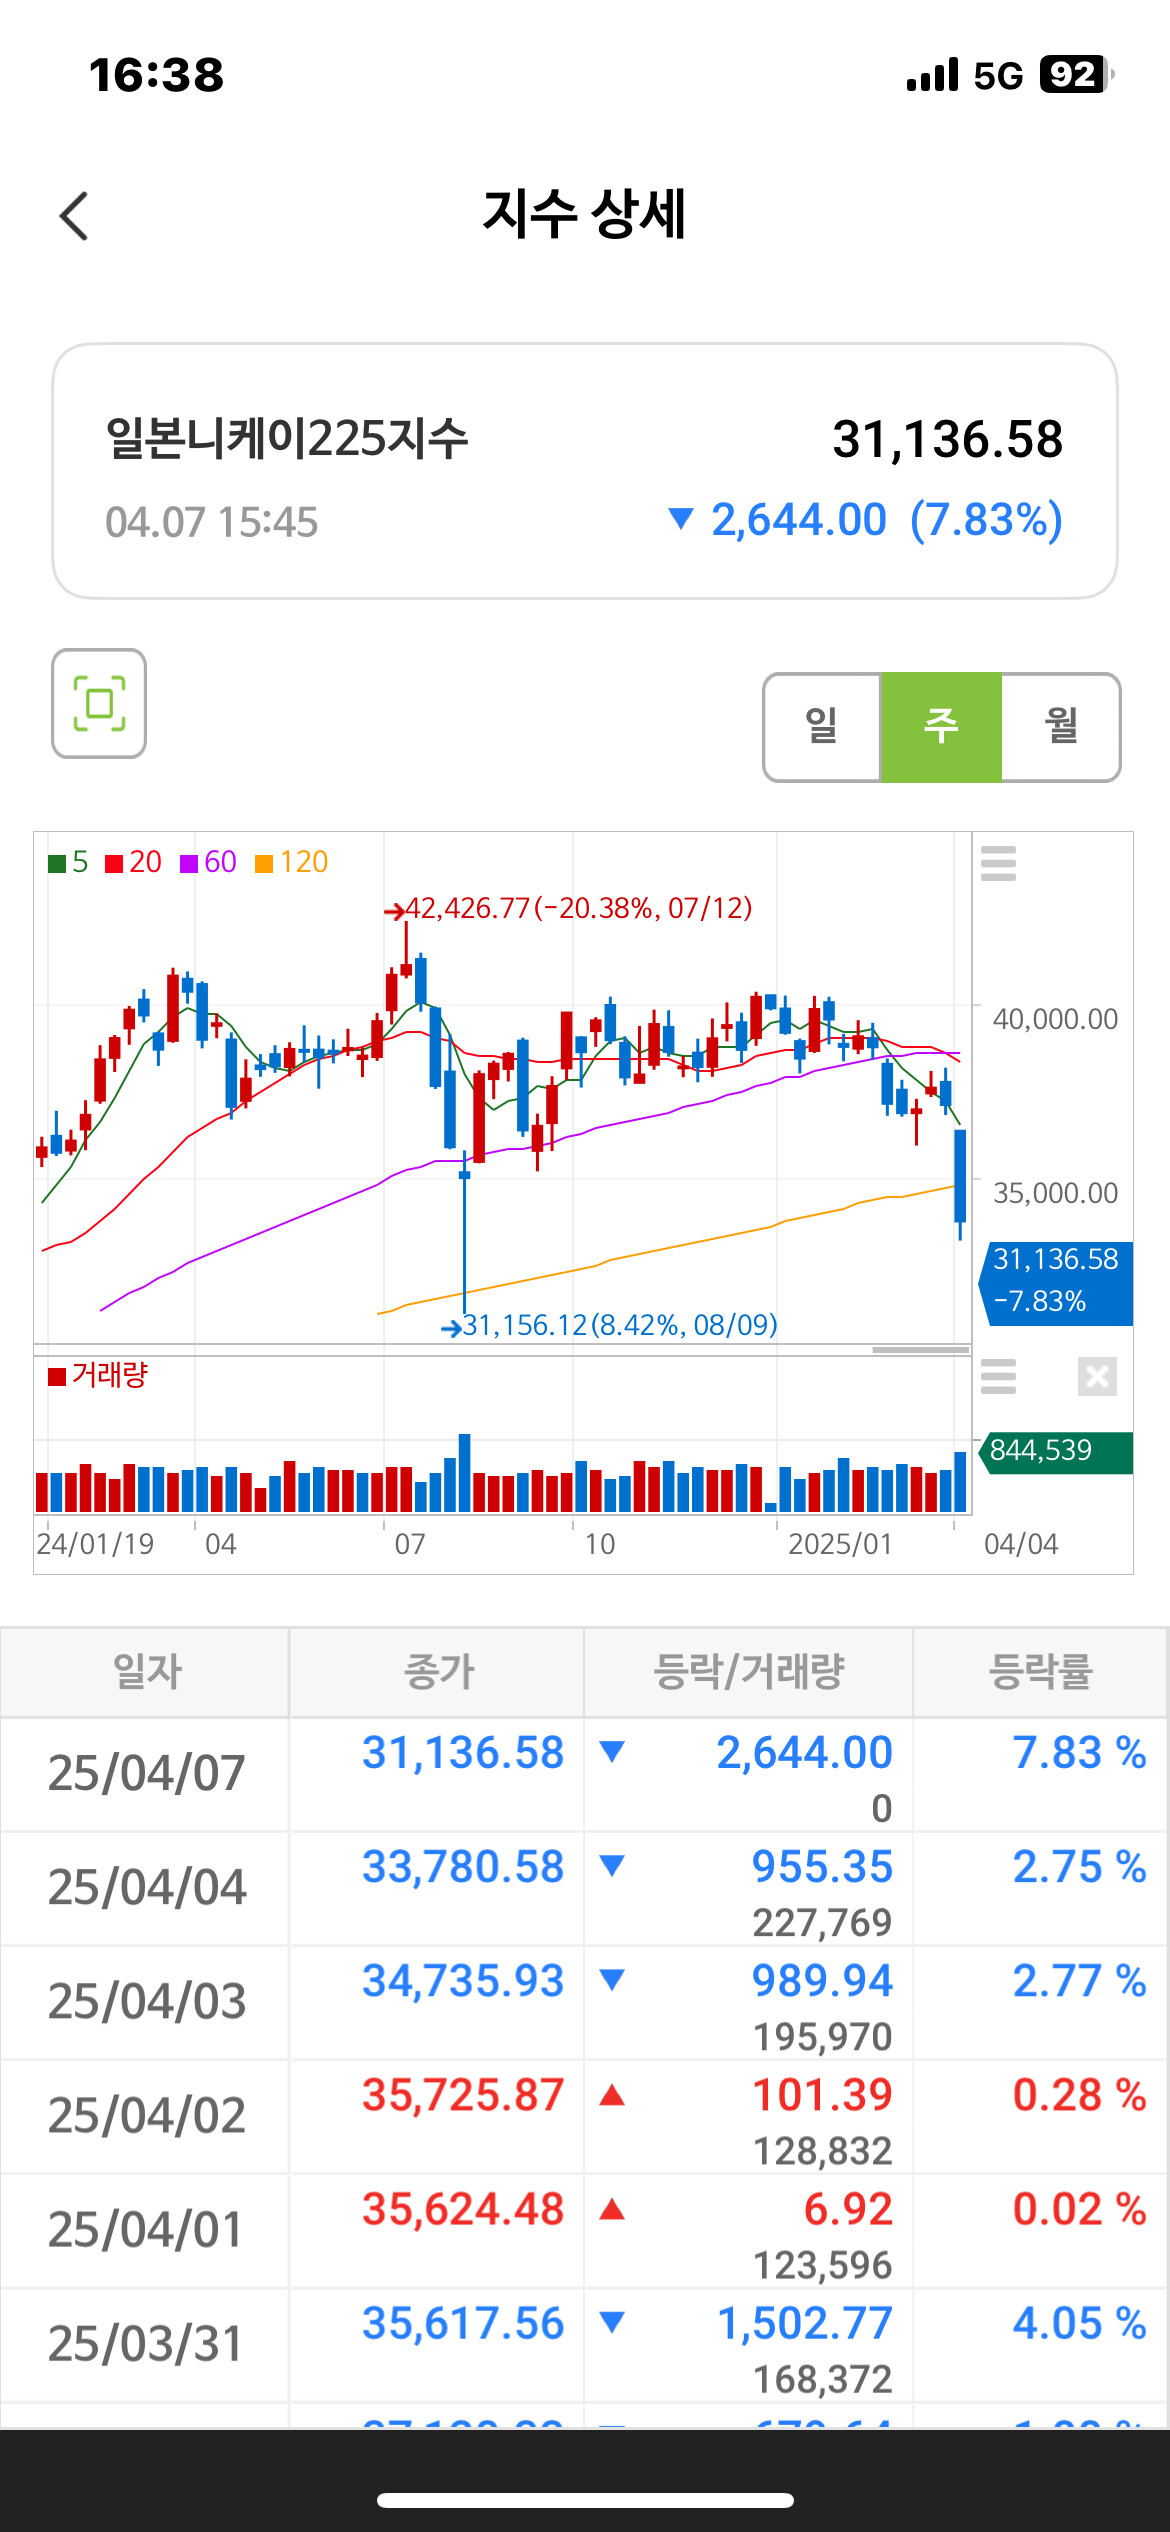Tap index name 일본니케이225지수
The height and width of the screenshot is (2532, 1170).
(x=287, y=439)
